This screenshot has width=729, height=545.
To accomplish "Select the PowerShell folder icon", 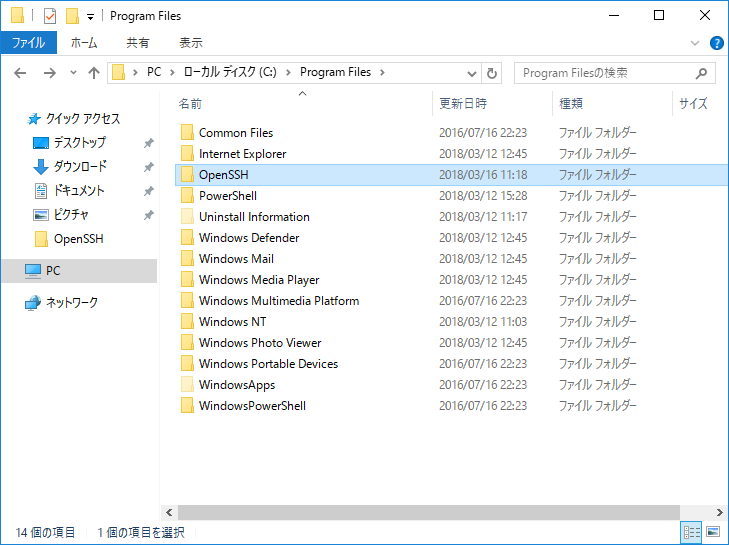I will pos(187,196).
